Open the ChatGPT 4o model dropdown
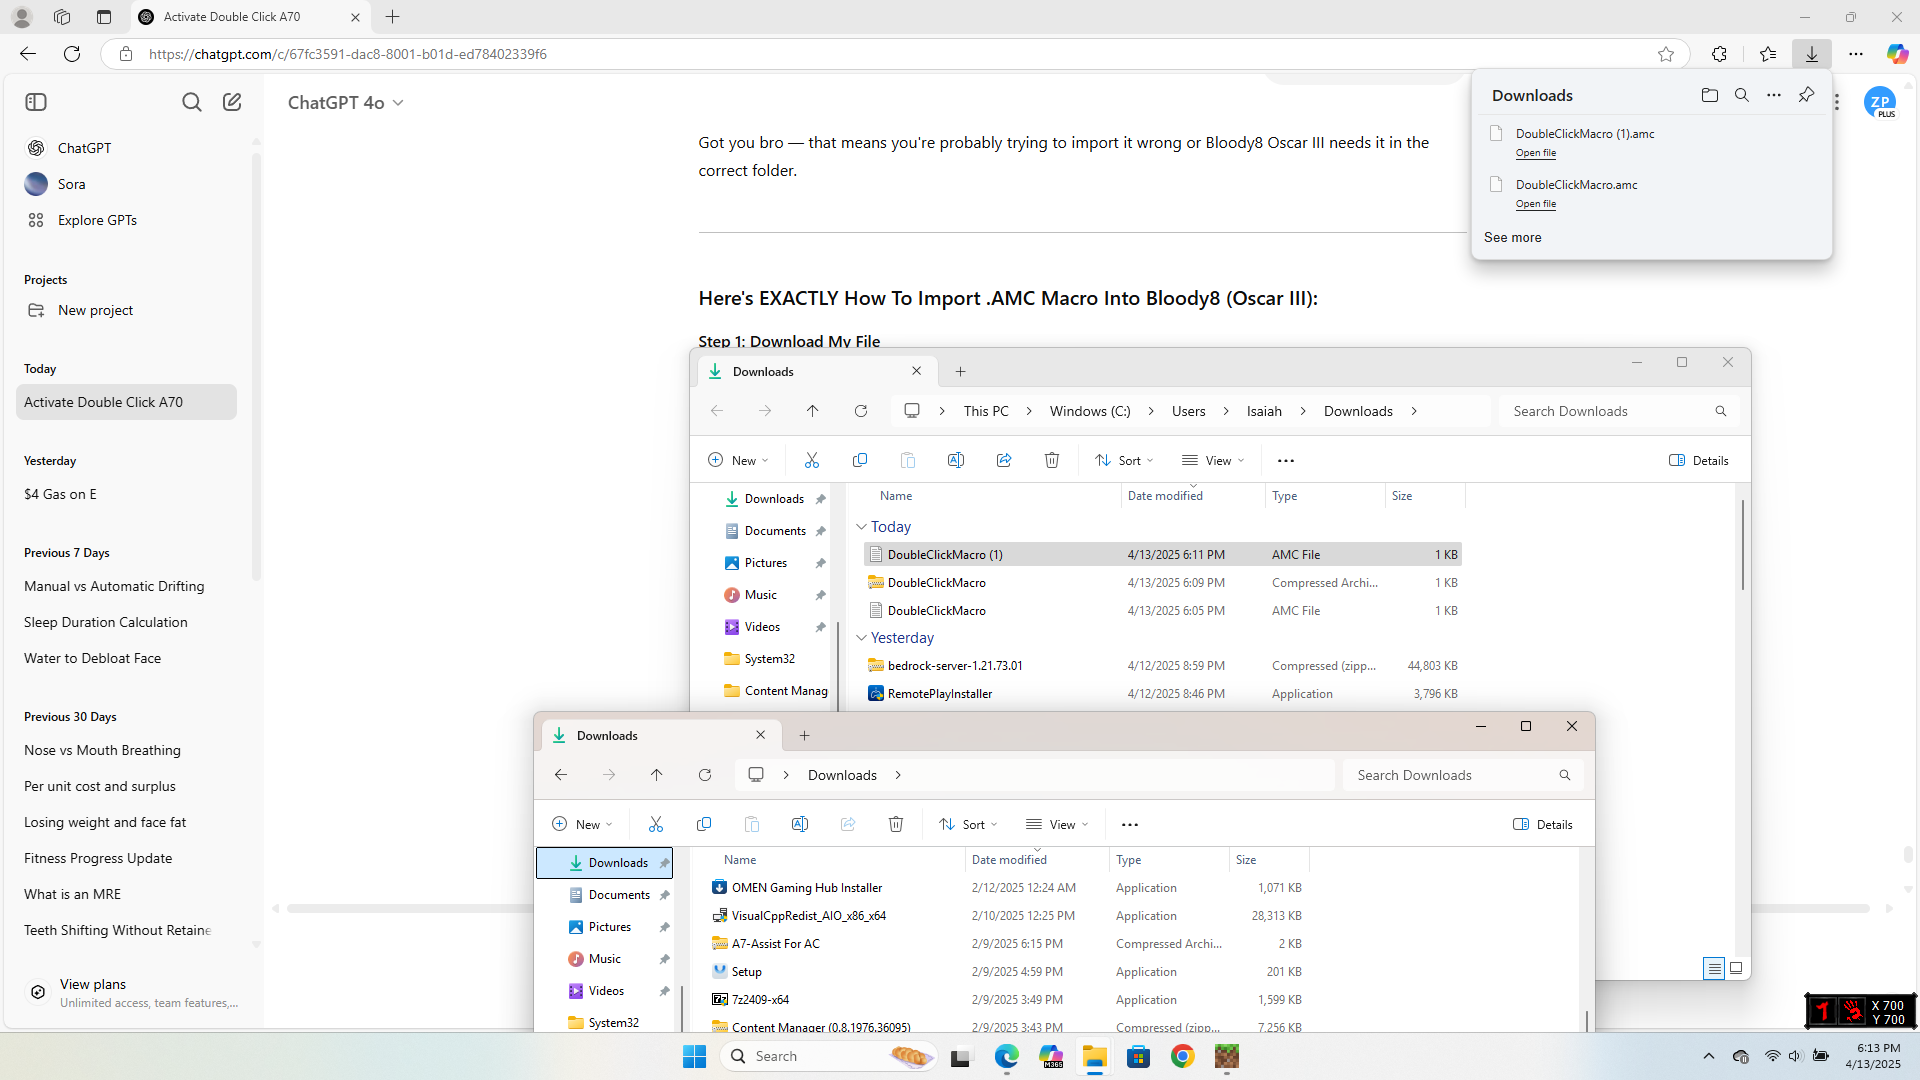The image size is (1920, 1080). pos(345,103)
